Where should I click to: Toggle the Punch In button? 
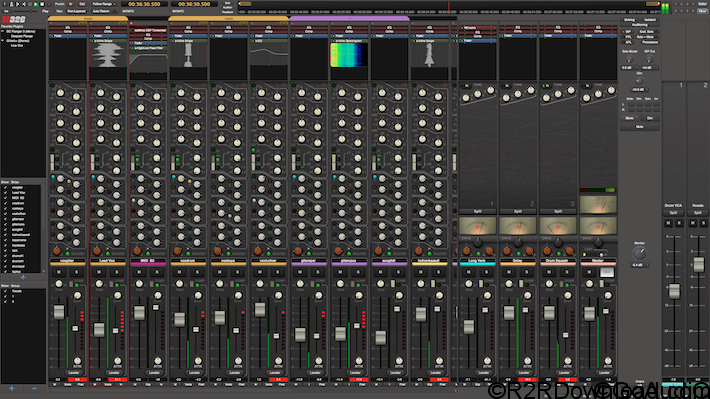(x=70, y=4)
